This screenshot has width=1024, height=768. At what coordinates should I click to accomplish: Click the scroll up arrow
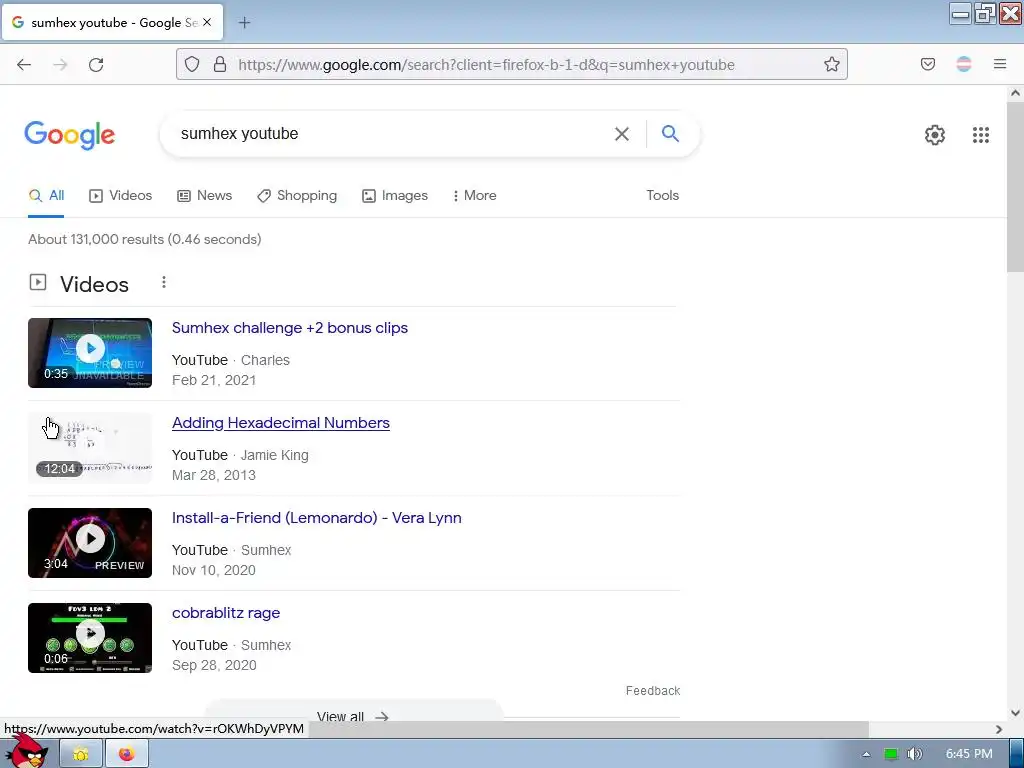(x=1015, y=93)
